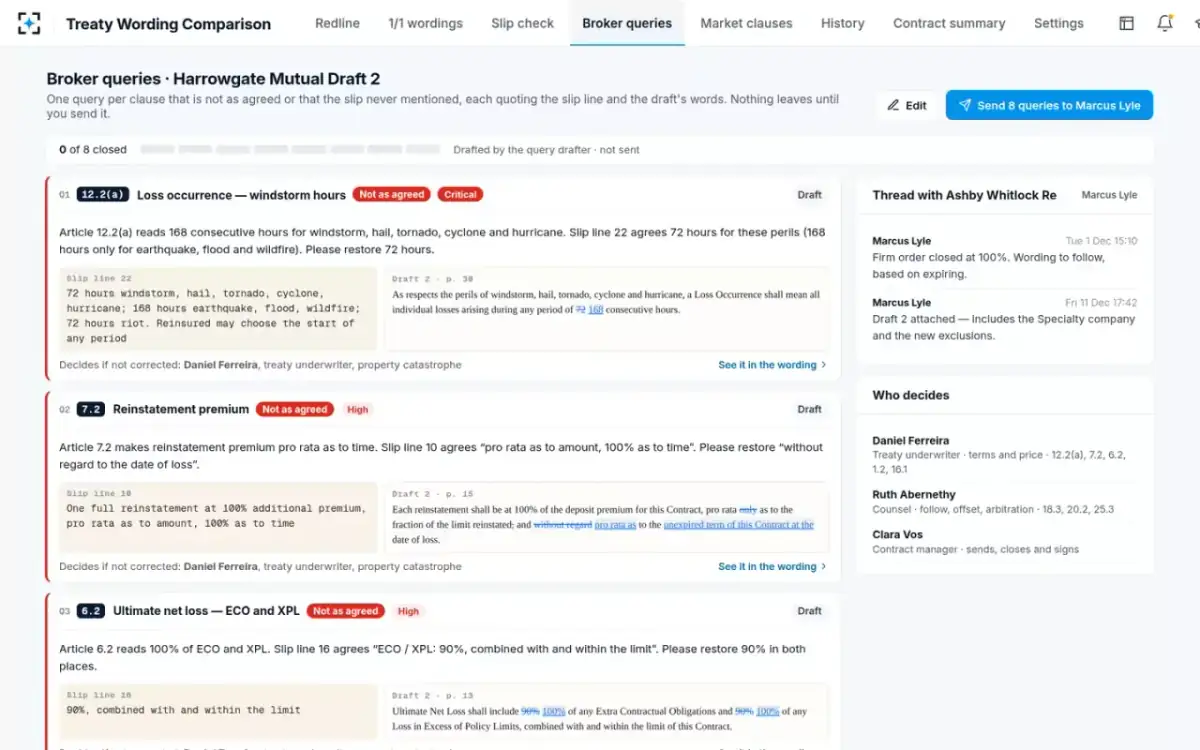1200x750 pixels.
Task: Open 'See it in the wording' for clause 12.2(a)
Action: pos(772,365)
